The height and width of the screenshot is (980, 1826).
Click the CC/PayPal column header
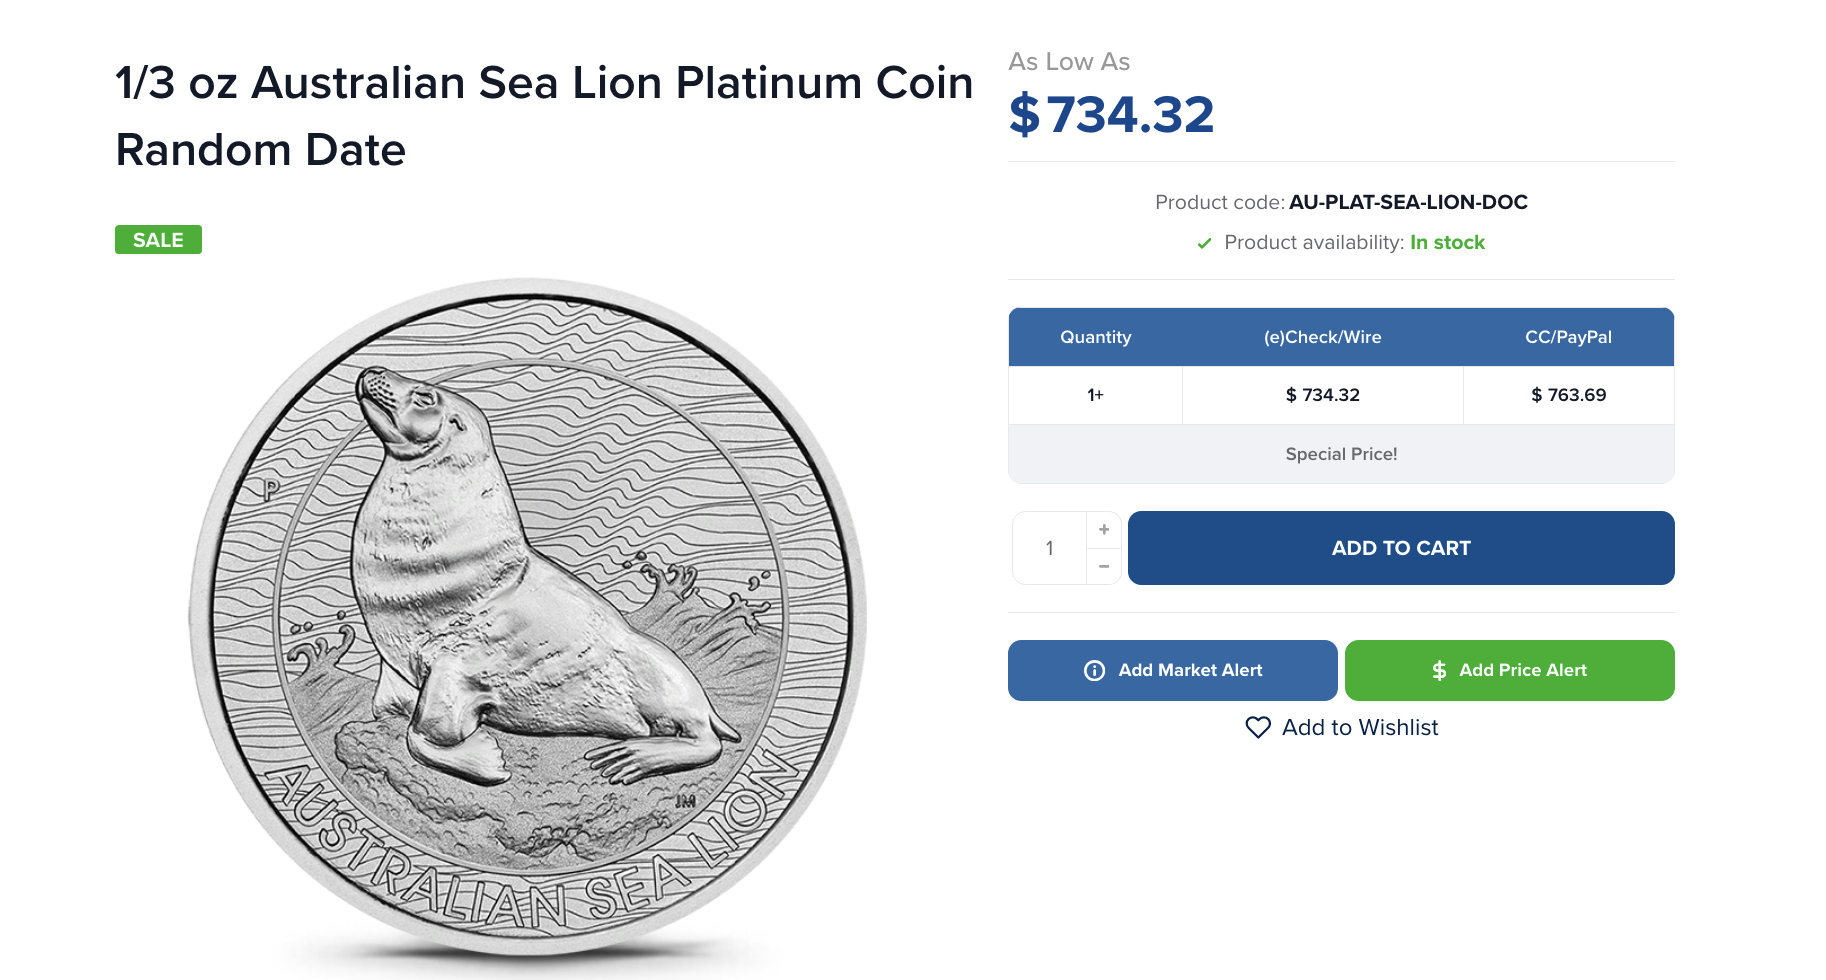1568,337
